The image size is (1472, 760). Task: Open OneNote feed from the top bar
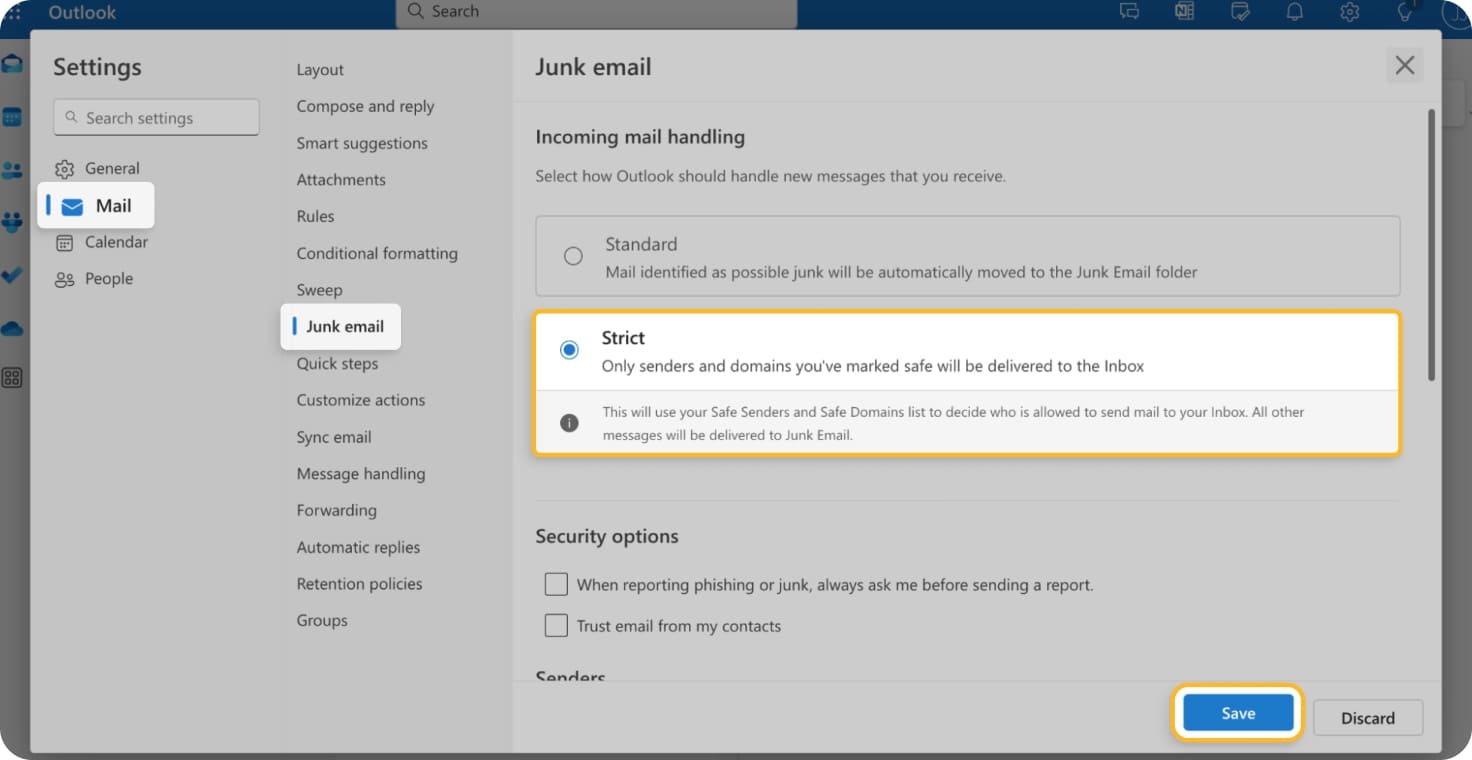1185,11
